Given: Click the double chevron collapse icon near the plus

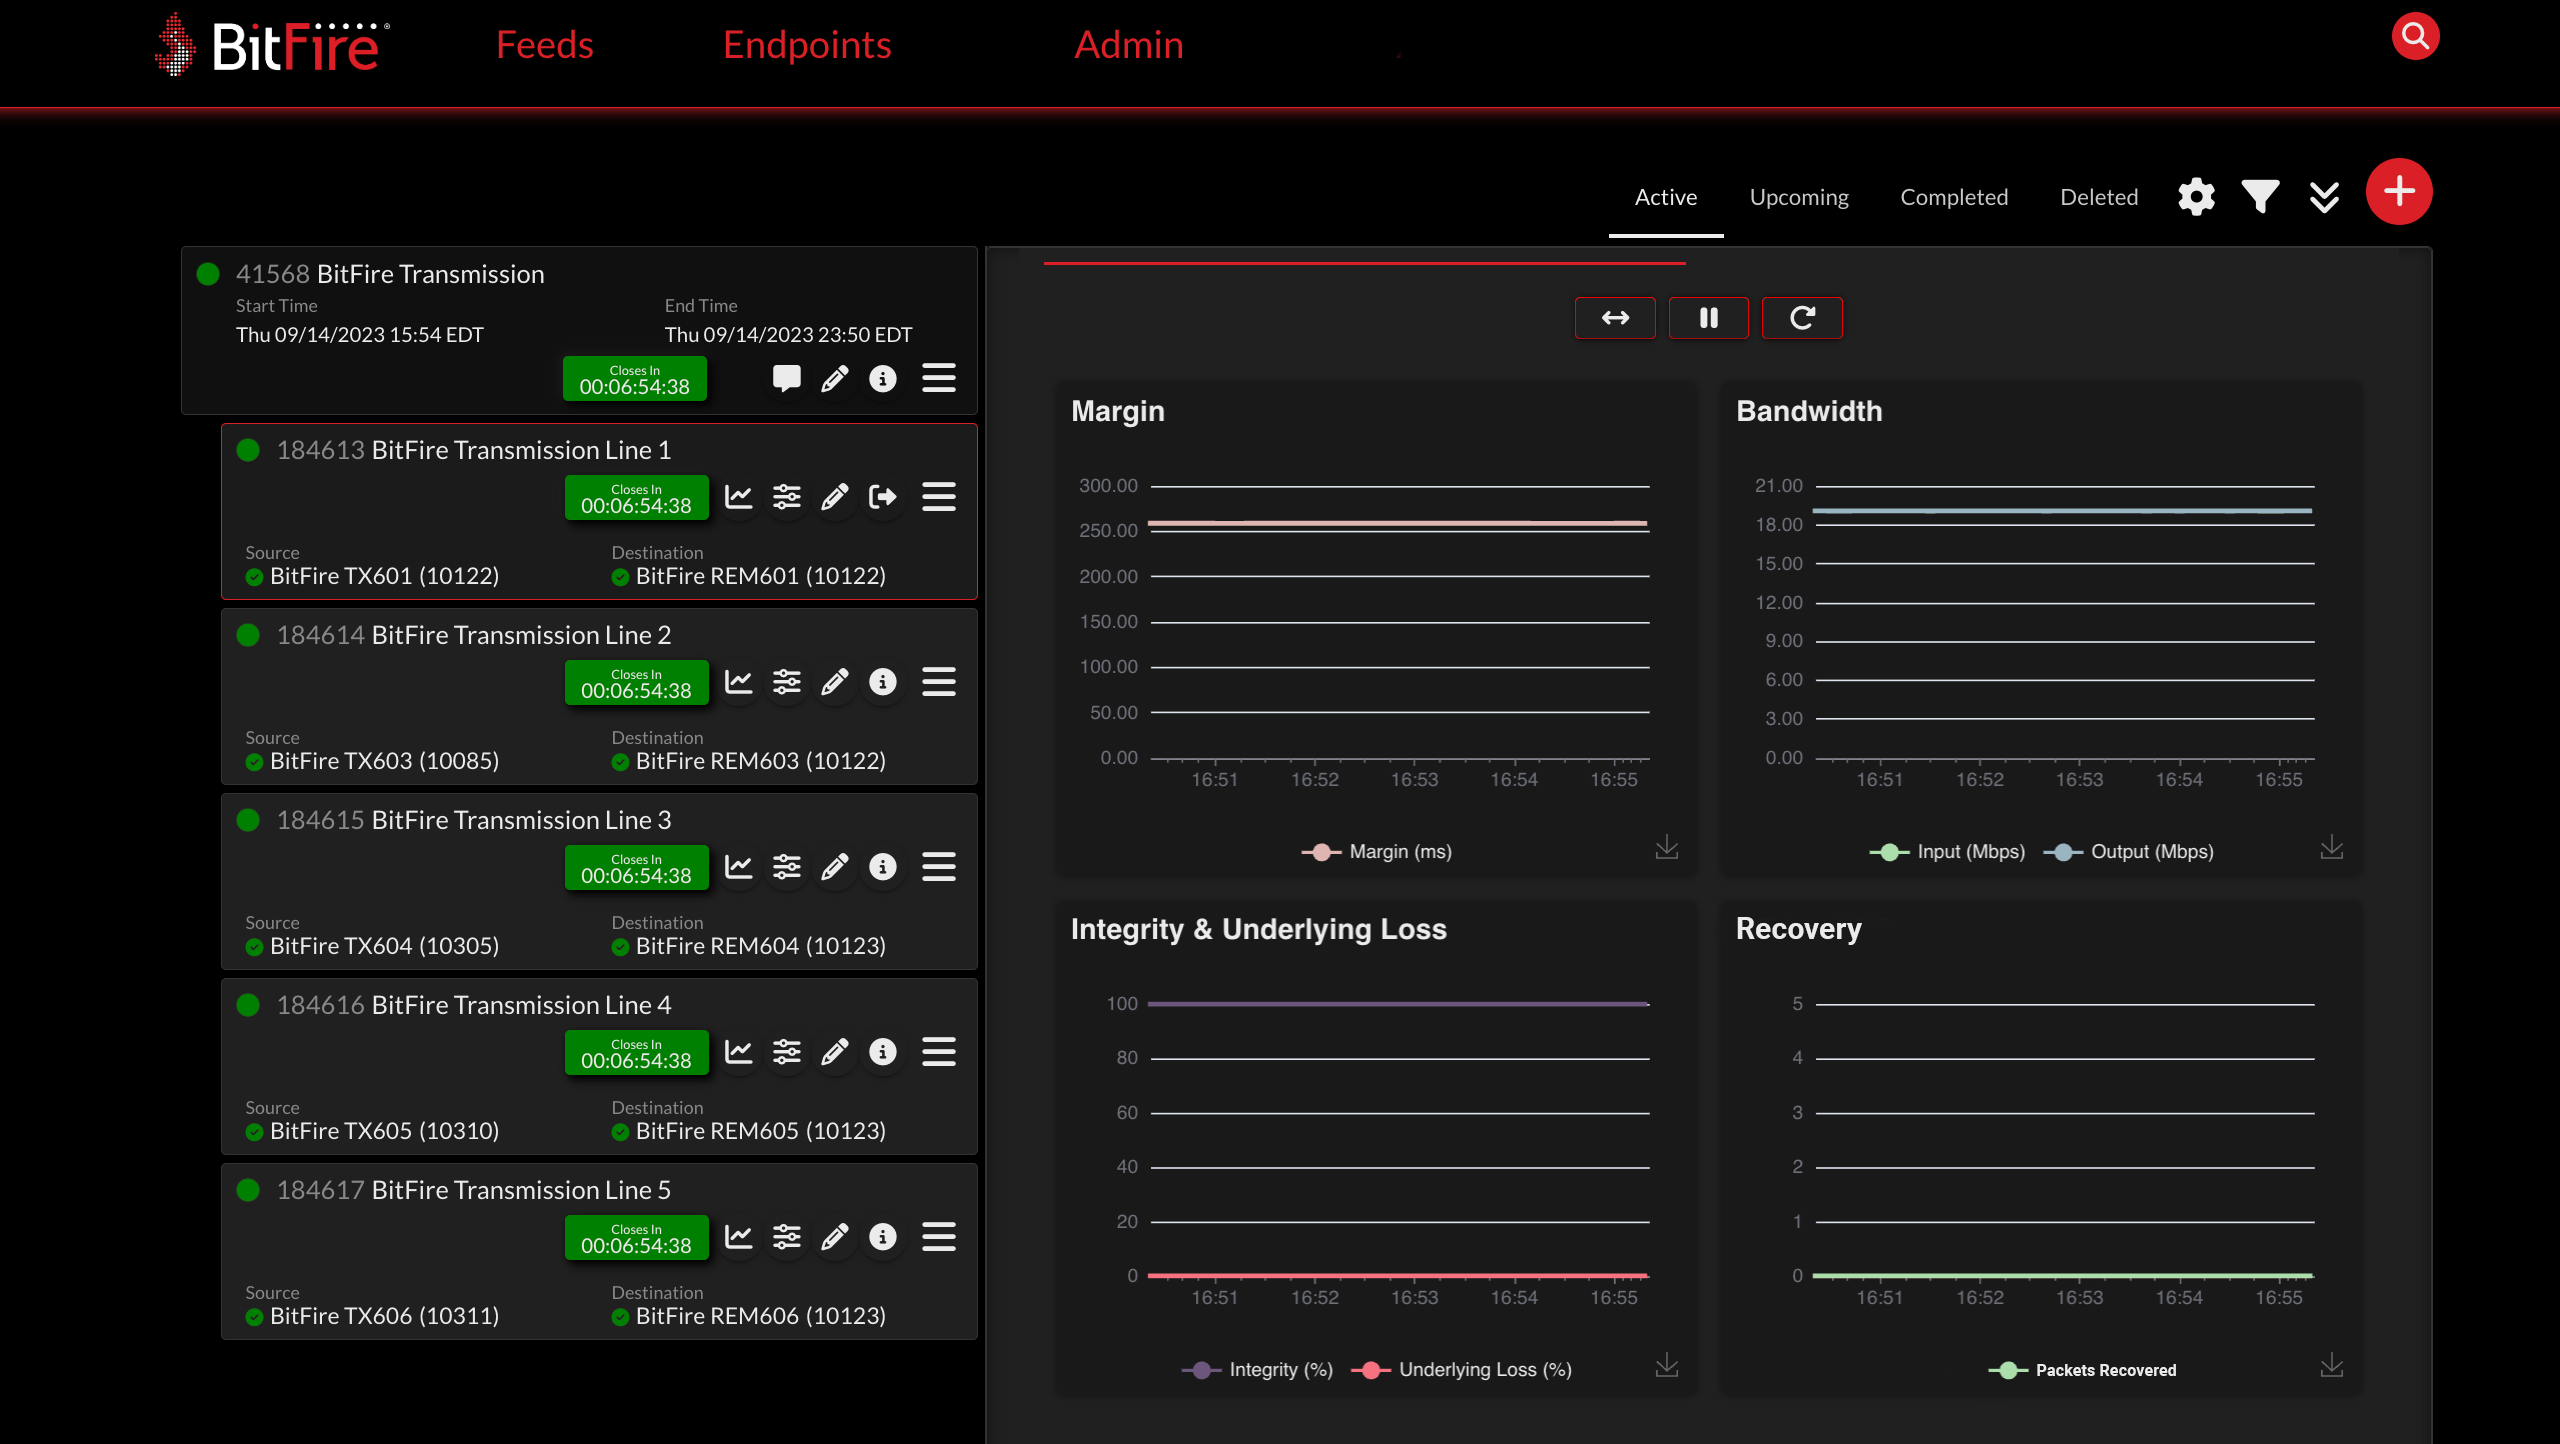Looking at the screenshot, I should (x=2325, y=196).
